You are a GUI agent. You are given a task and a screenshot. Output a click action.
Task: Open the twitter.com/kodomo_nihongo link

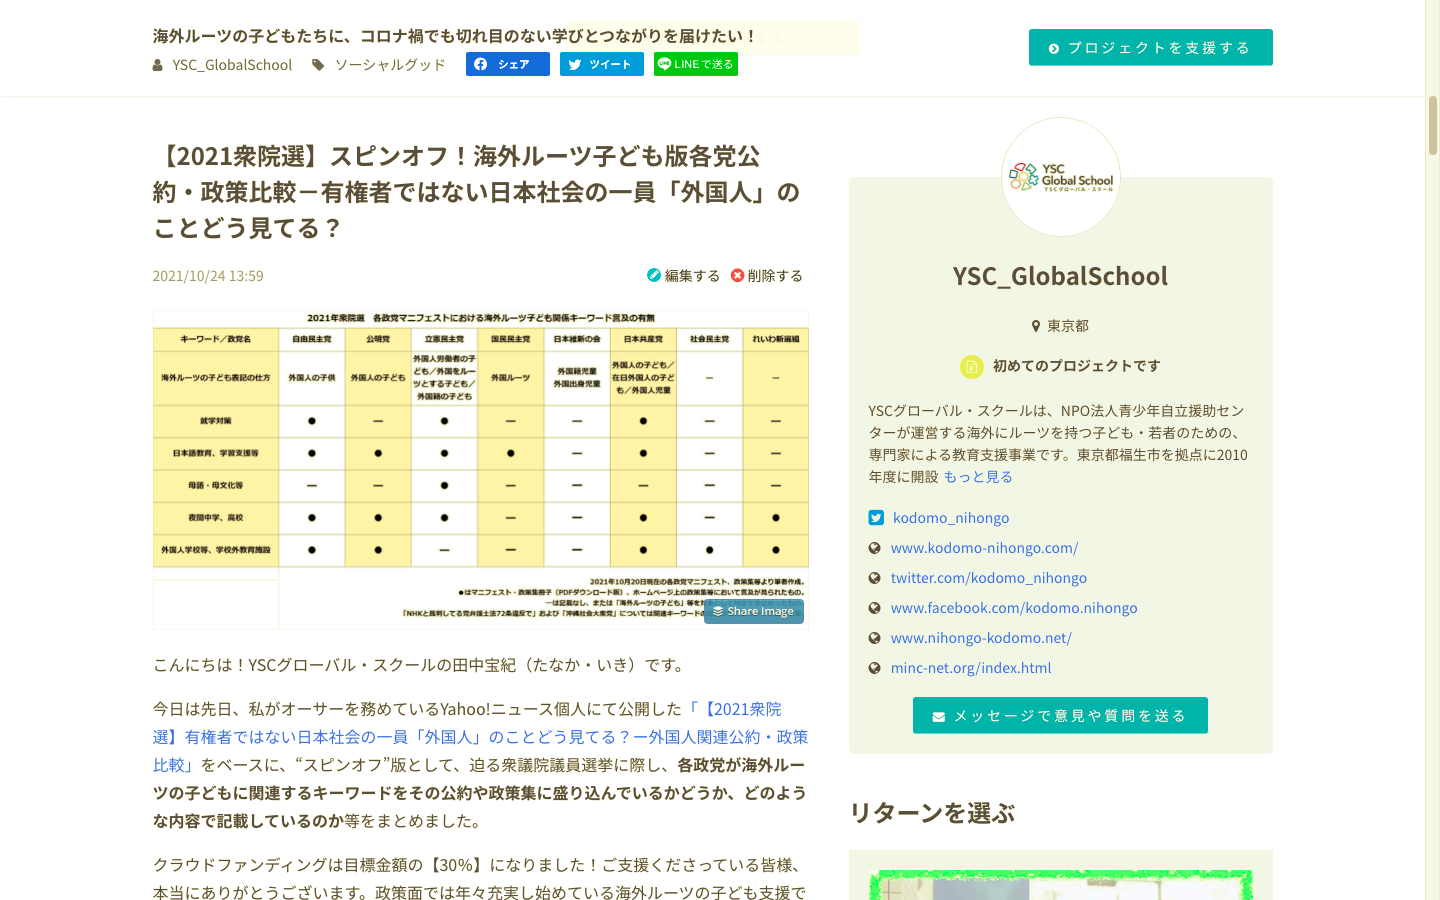point(989,577)
